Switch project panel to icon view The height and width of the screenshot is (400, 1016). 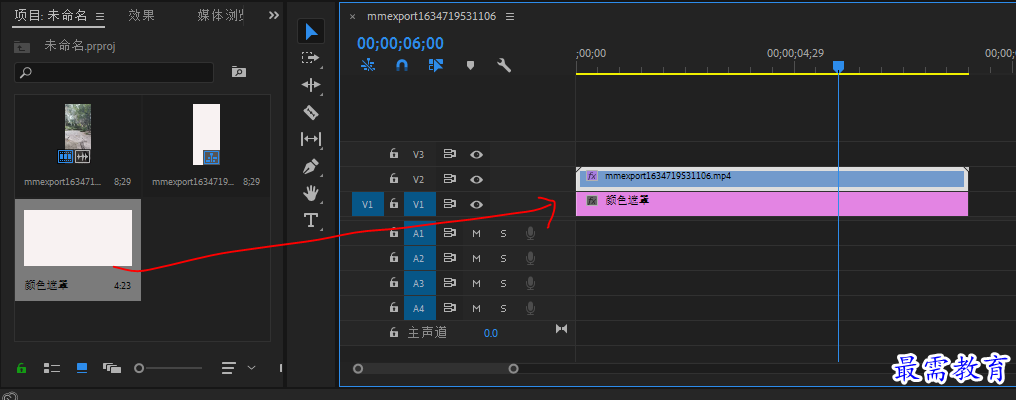[82, 368]
